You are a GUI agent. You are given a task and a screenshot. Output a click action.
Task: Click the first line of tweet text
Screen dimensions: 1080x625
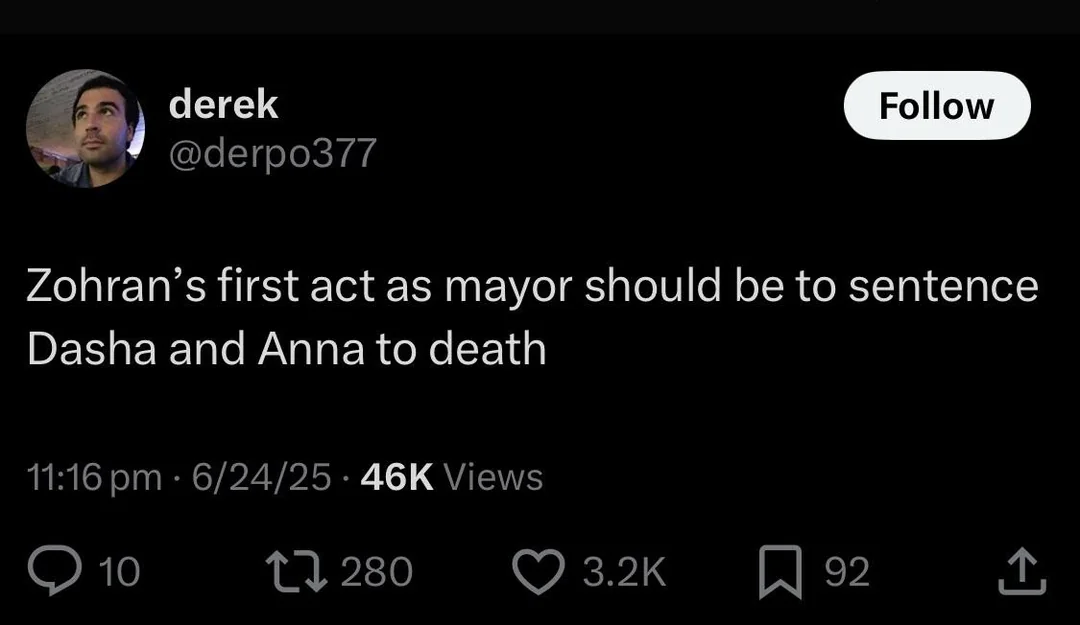click(532, 286)
